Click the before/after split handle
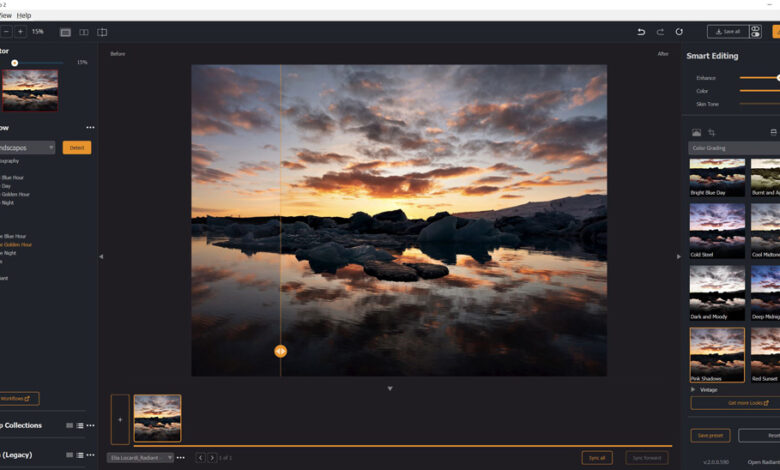Image resolution: width=780 pixels, height=470 pixels. pos(281,352)
